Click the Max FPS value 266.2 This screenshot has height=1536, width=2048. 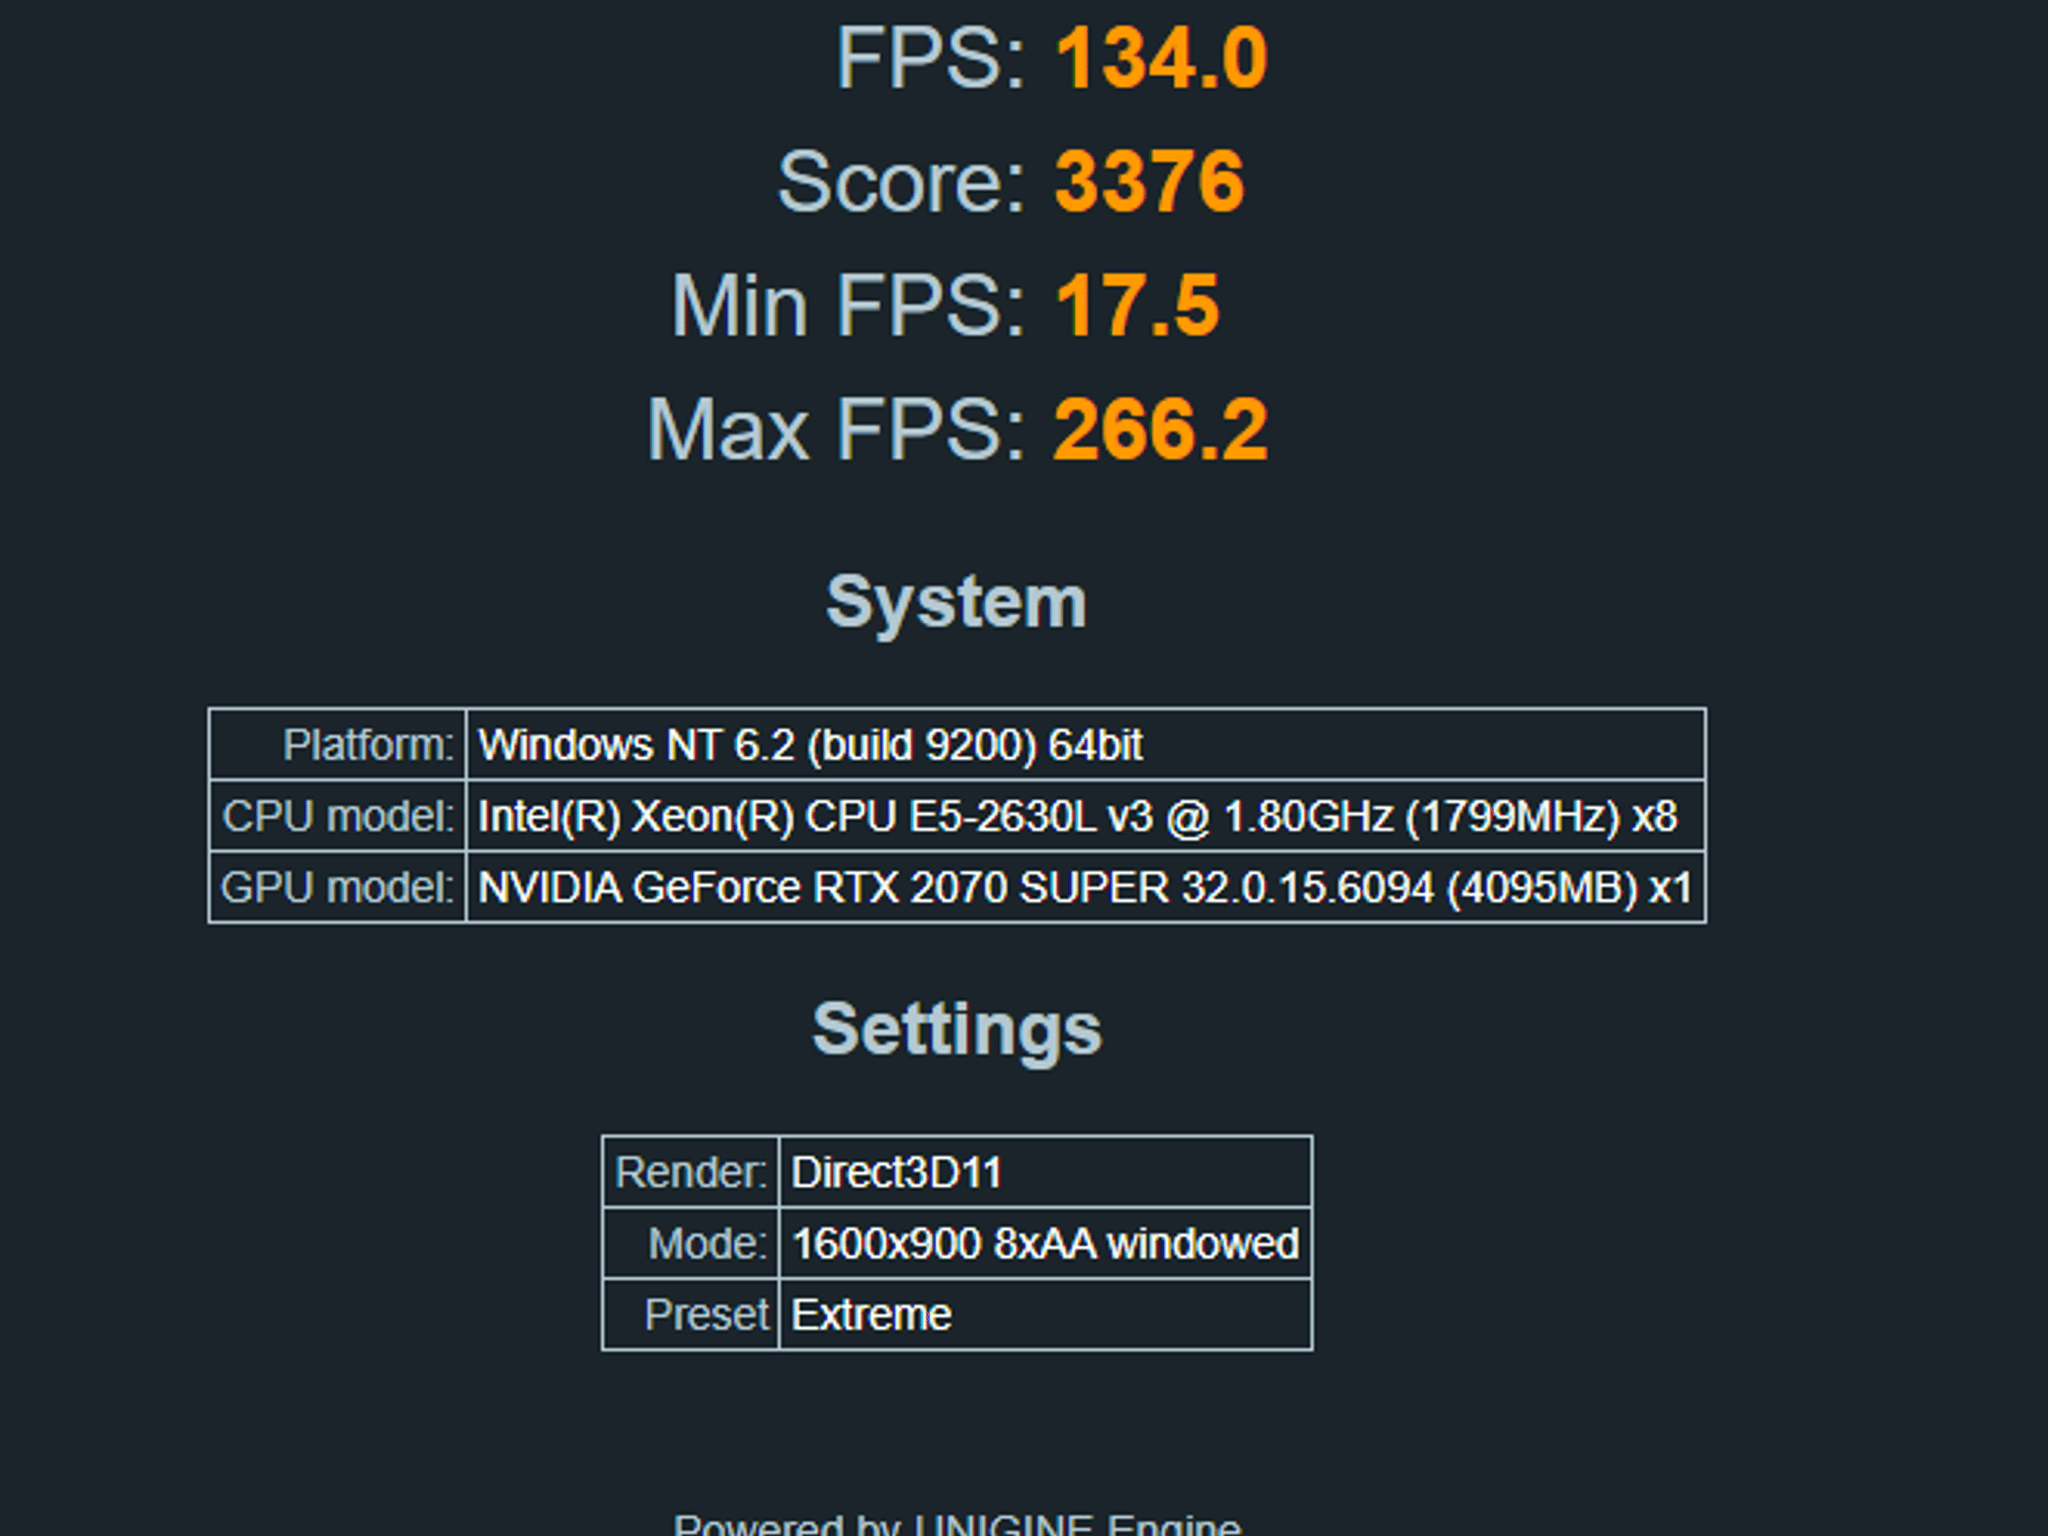tap(1161, 430)
